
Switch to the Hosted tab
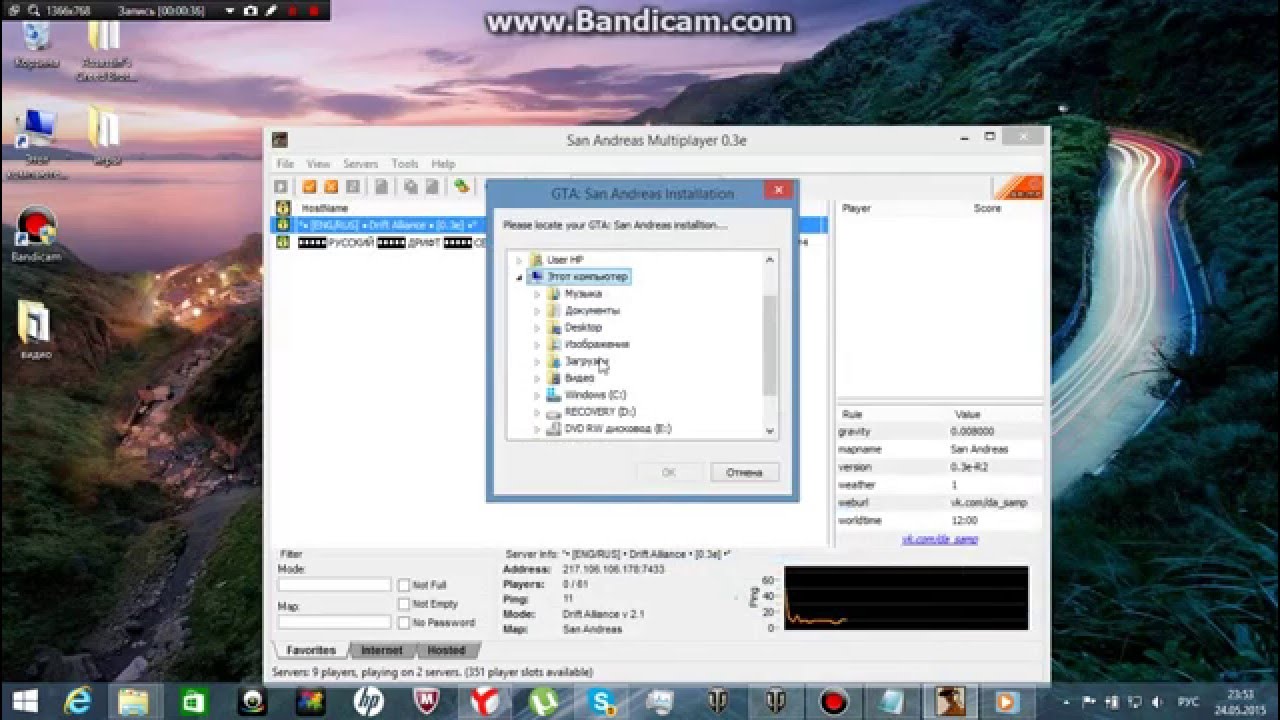[x=446, y=650]
